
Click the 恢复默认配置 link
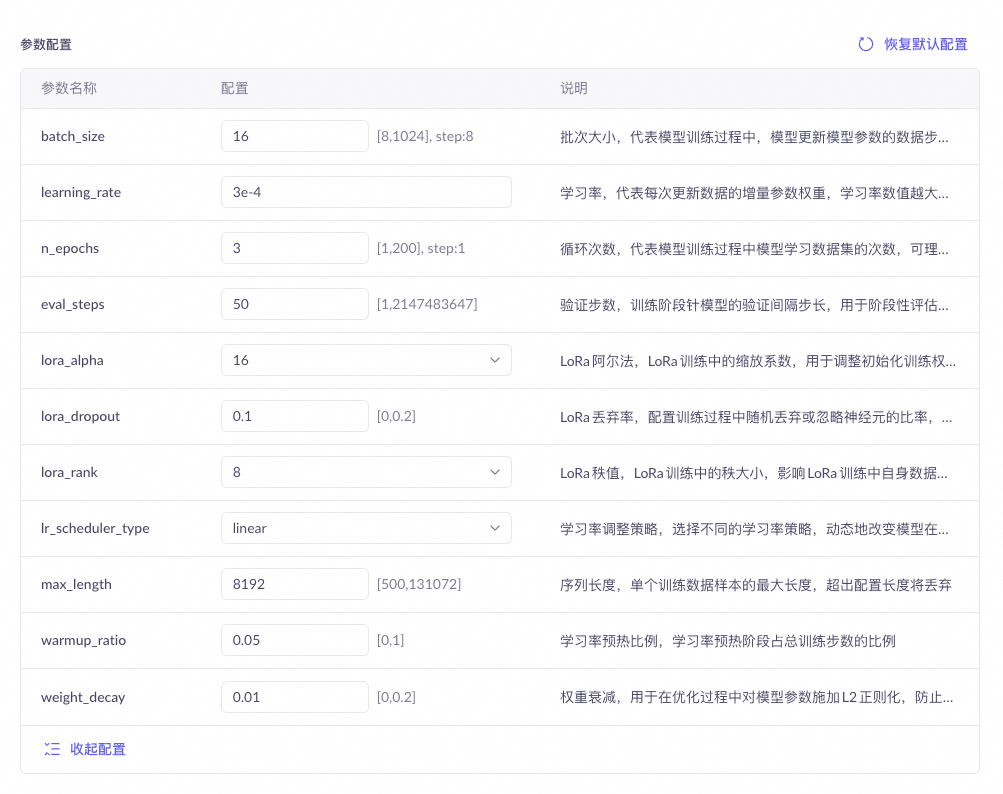926,44
